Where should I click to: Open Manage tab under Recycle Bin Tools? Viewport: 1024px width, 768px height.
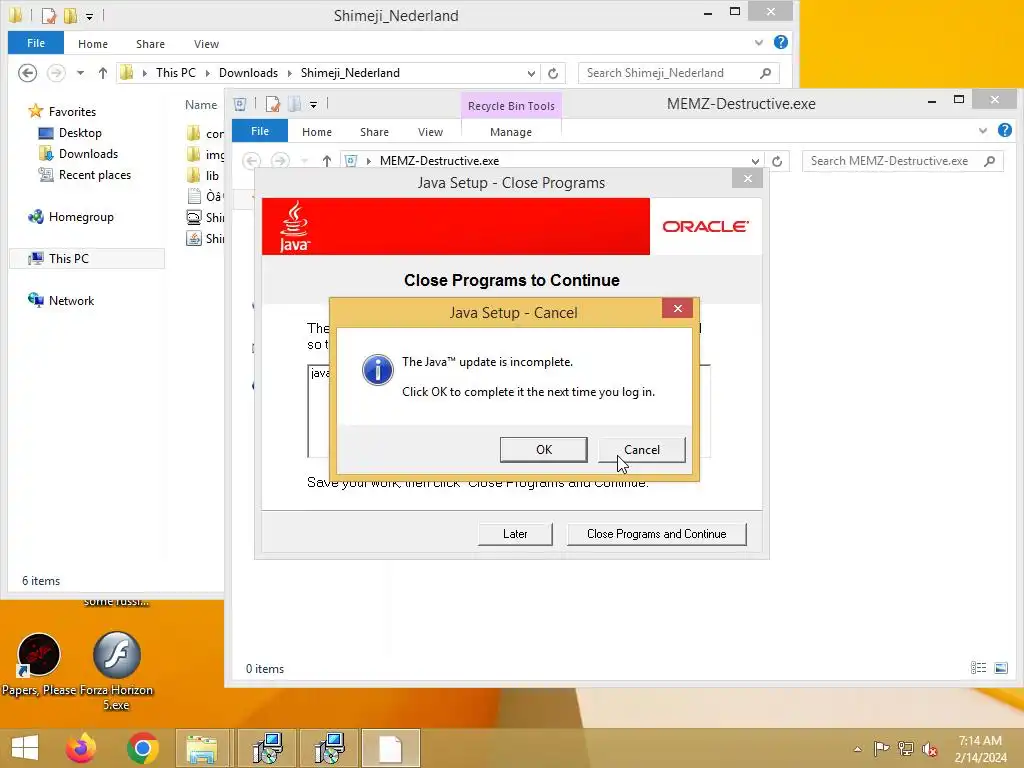[x=511, y=132]
